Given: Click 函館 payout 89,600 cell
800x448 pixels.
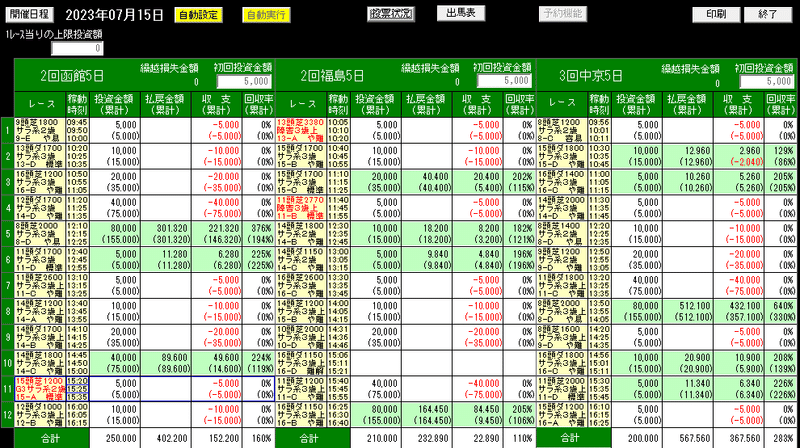Looking at the screenshot, I should click(166, 363).
